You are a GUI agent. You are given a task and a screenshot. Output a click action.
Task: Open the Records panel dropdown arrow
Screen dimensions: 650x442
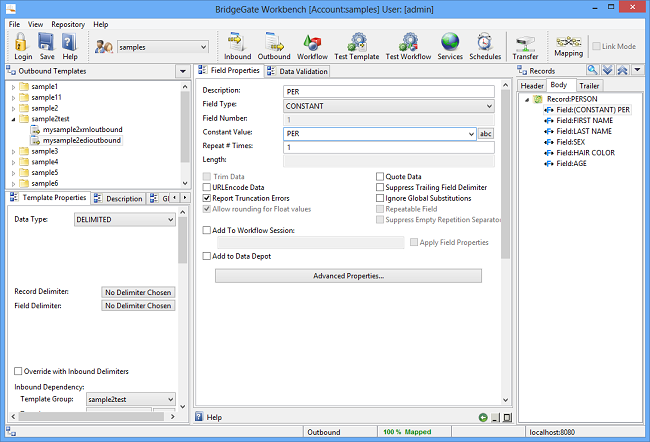tap(638, 70)
